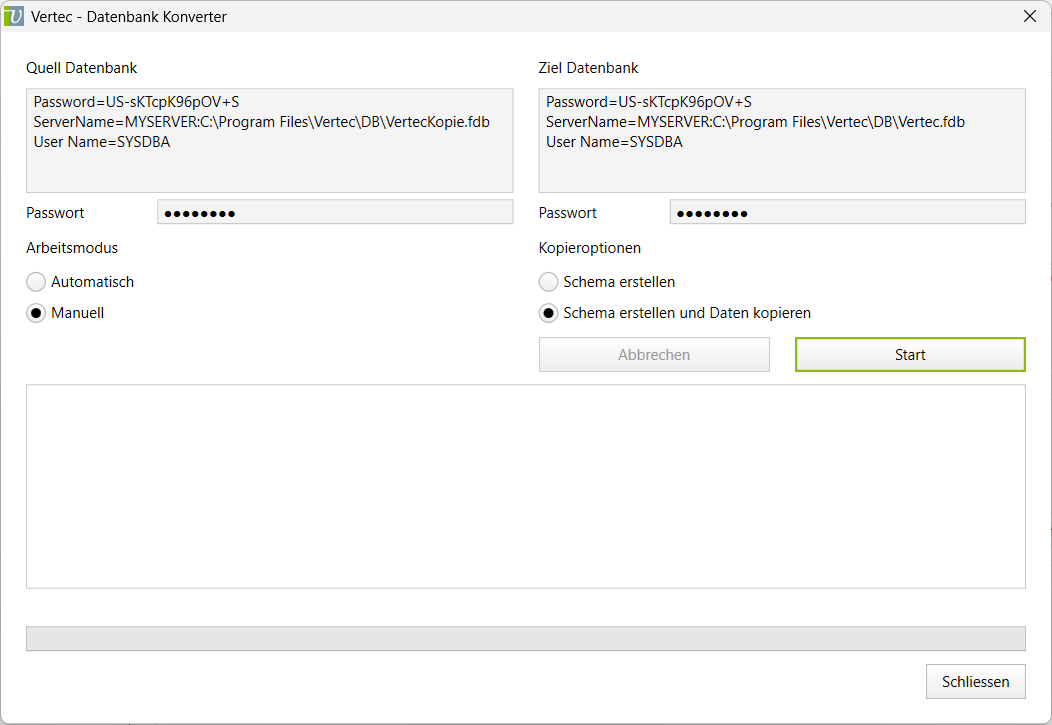Click the Vertec.fdb server path in Ziel Datenbank
This screenshot has height=725, width=1052.
(x=755, y=122)
